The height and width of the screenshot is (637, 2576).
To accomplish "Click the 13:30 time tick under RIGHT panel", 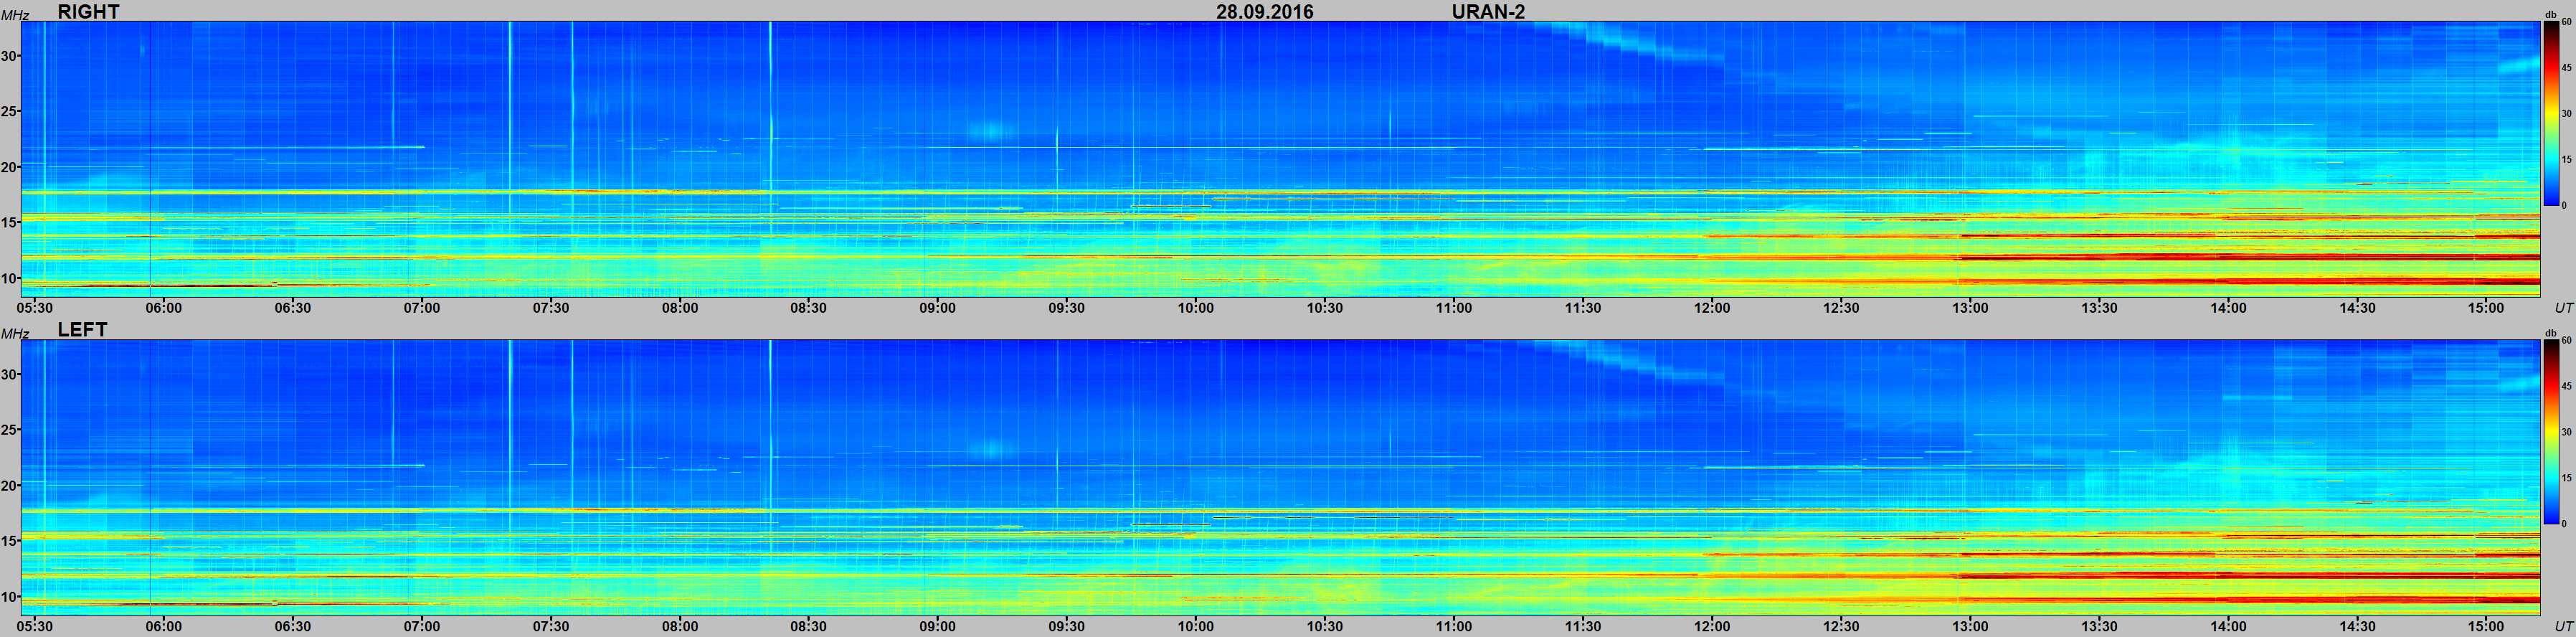I will tap(2099, 308).
